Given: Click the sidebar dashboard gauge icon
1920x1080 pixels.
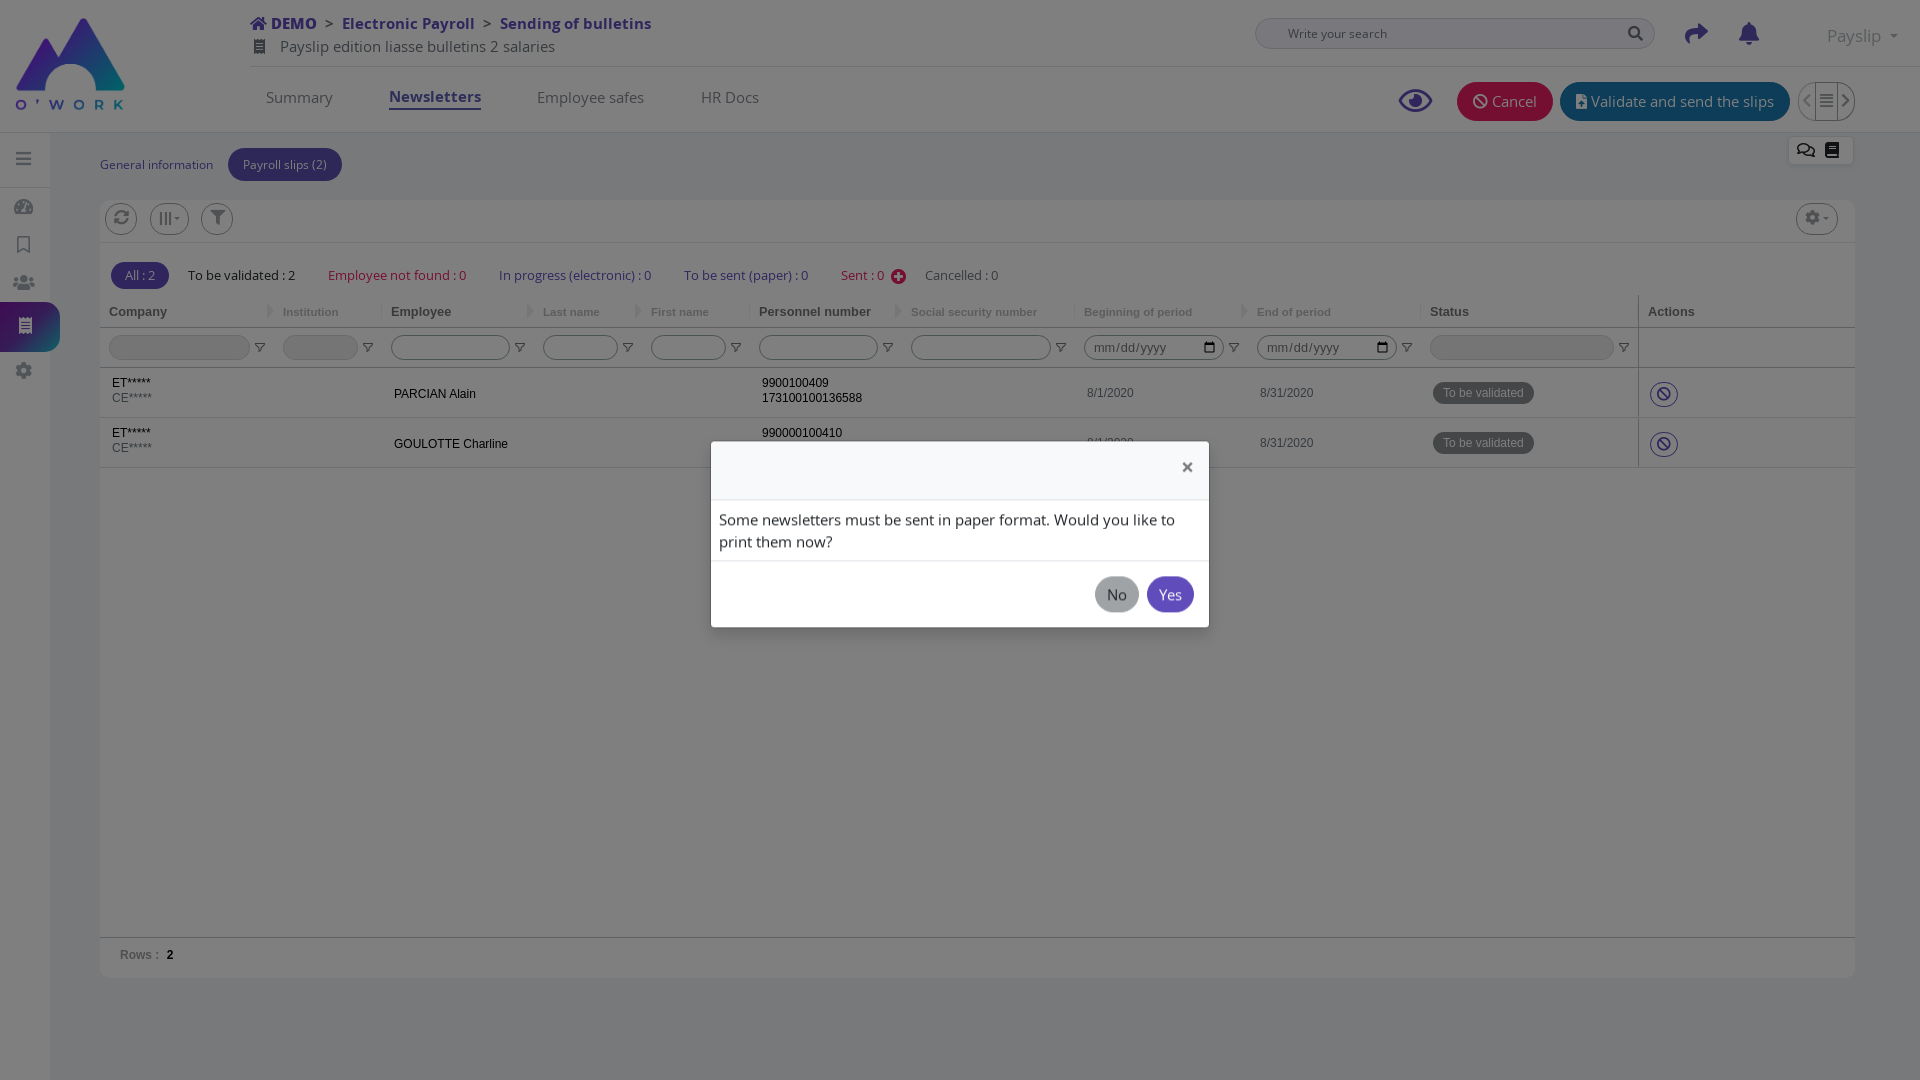Looking at the screenshot, I should (x=24, y=207).
